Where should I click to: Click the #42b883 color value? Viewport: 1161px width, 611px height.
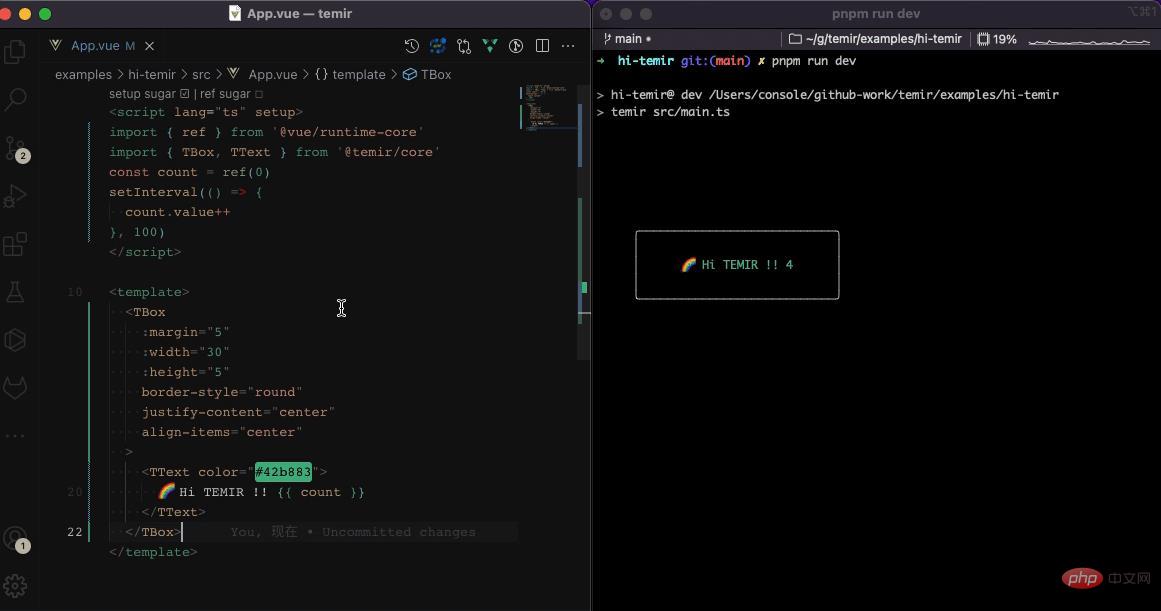283,472
